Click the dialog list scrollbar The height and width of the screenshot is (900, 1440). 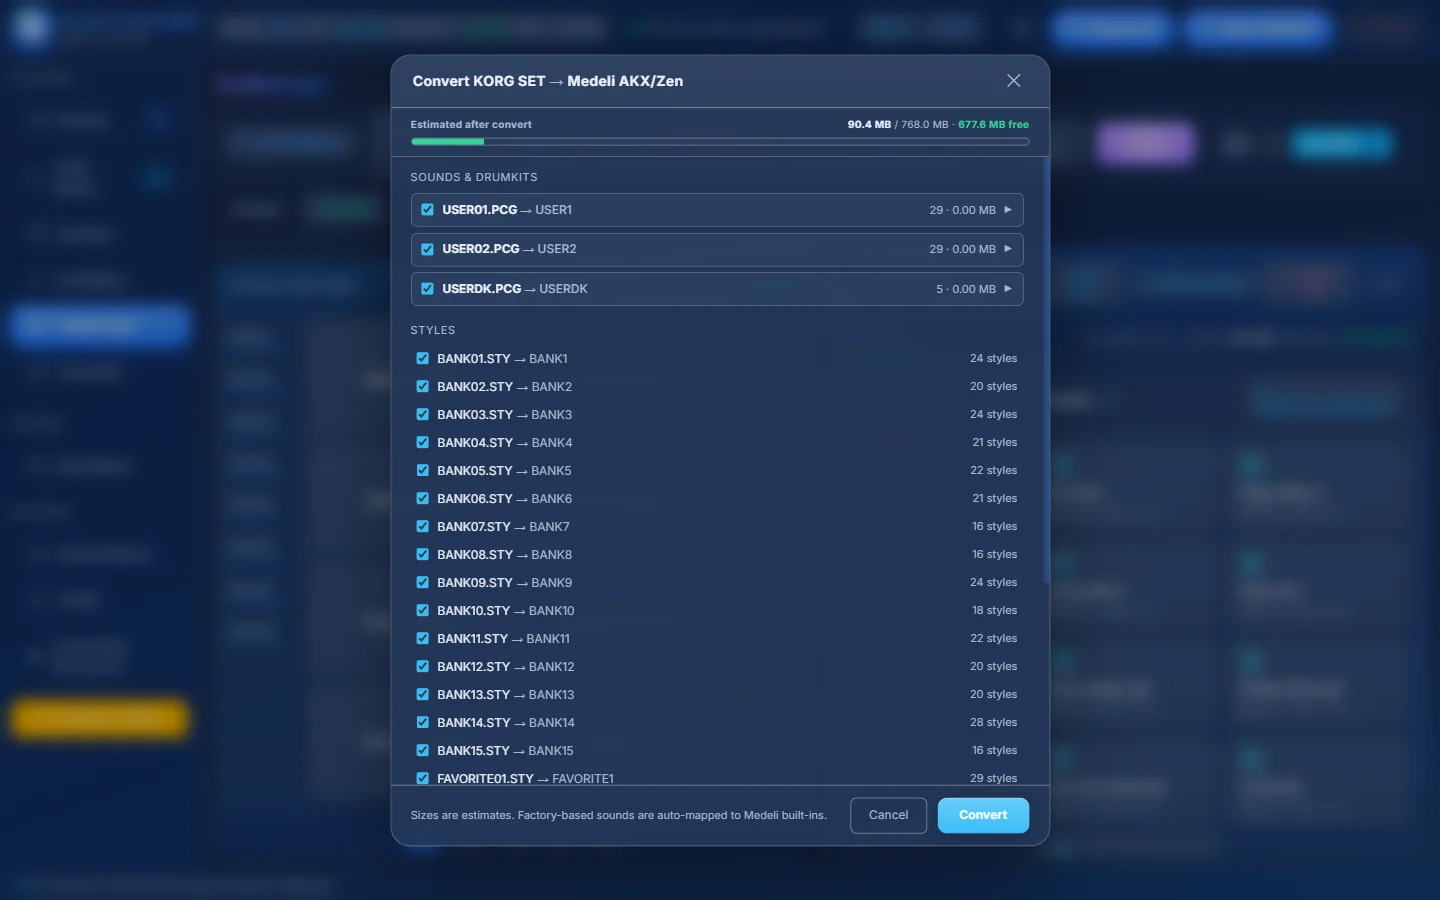pyautogui.click(x=1046, y=370)
